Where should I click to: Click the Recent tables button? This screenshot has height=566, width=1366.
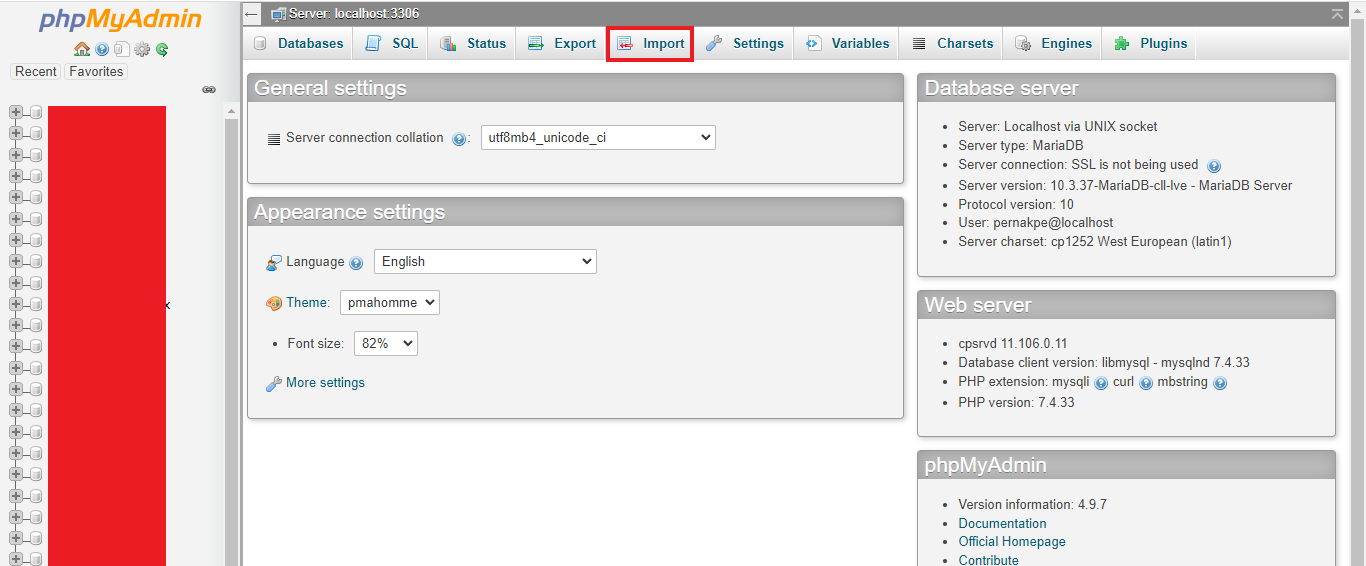pyautogui.click(x=36, y=72)
